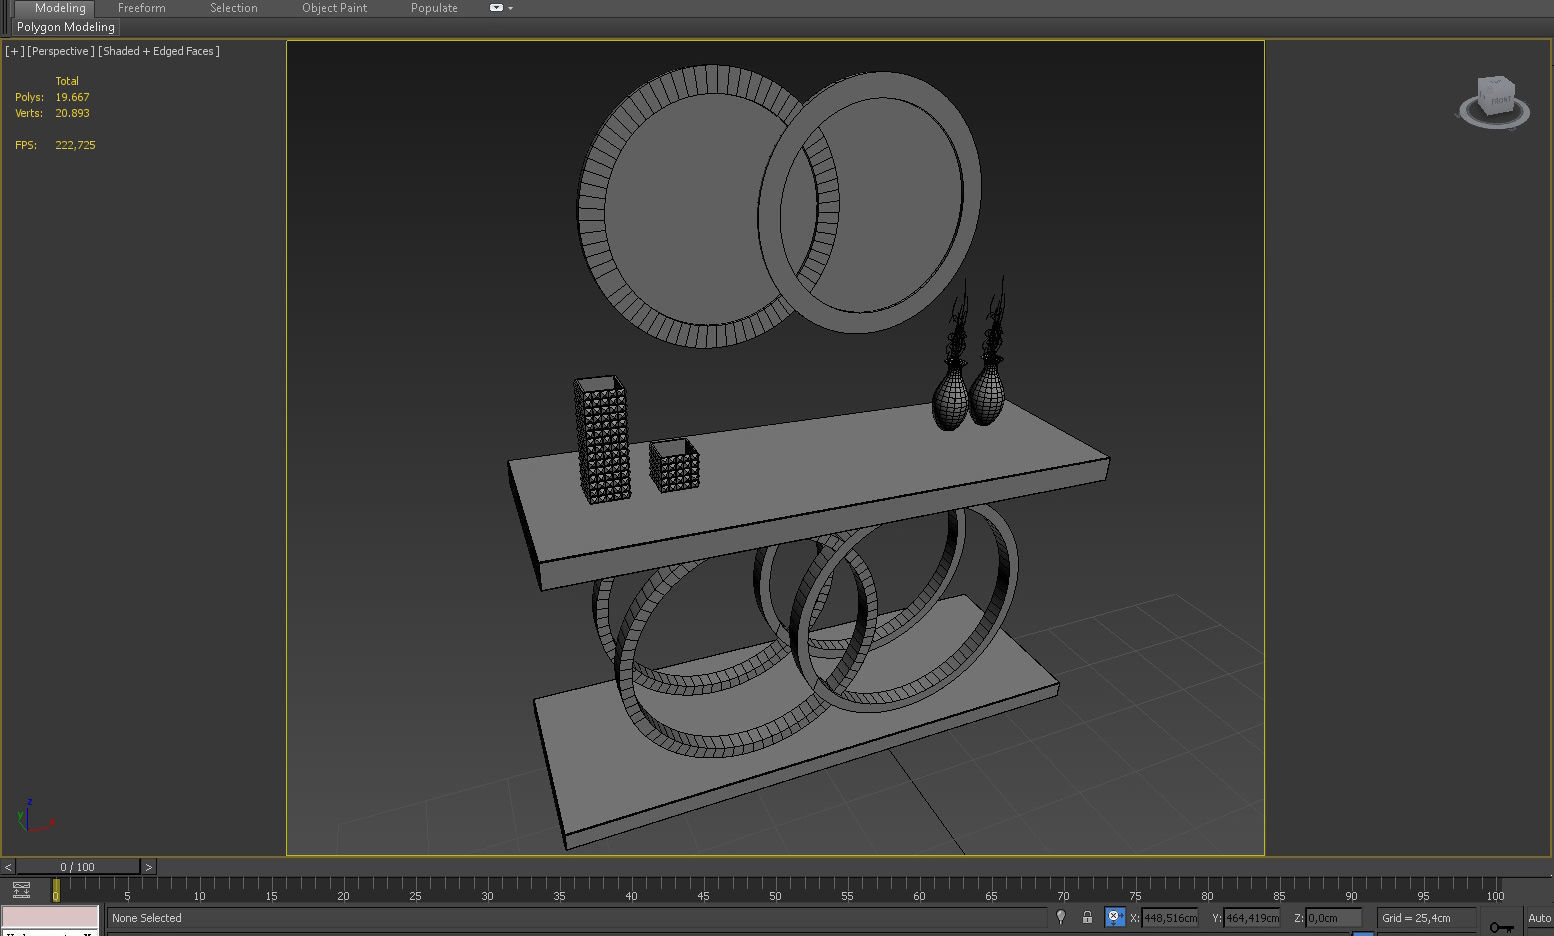Image resolution: width=1554 pixels, height=936 pixels.
Task: Open ribbon display options dropdown arrow
Action: pyautogui.click(x=511, y=8)
